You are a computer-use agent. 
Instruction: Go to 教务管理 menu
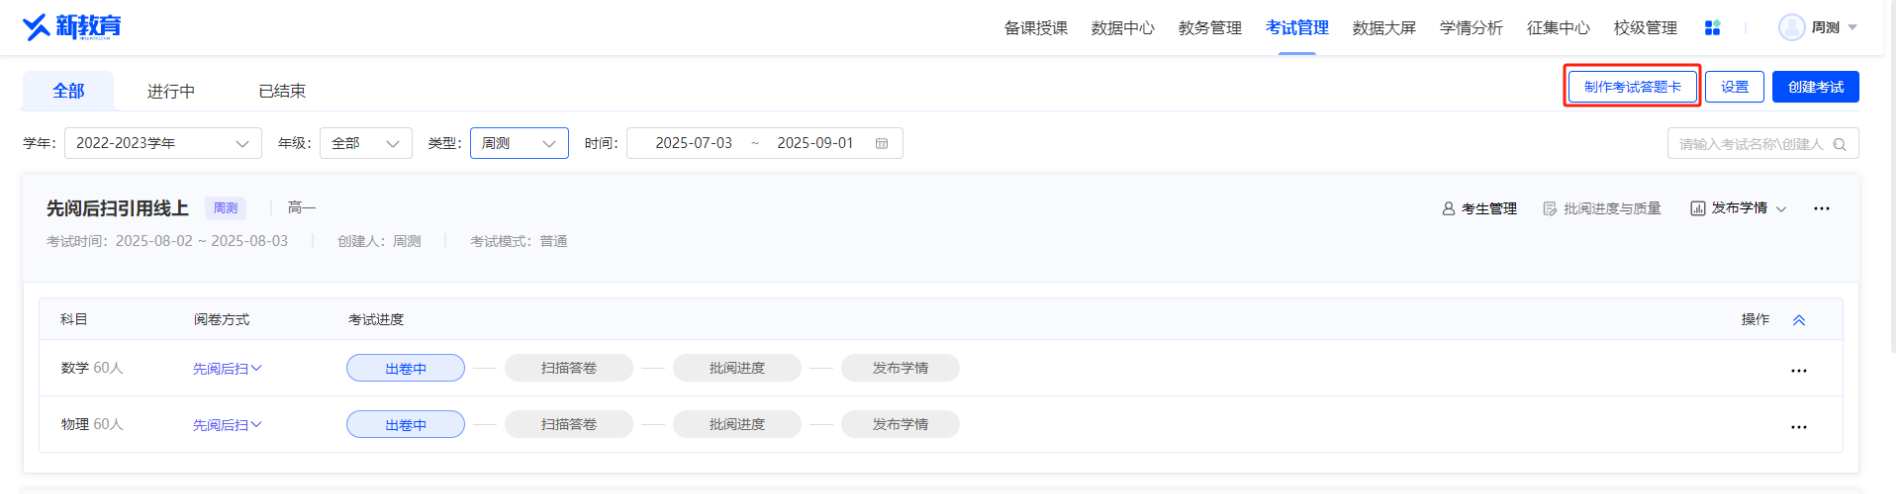(x=1210, y=28)
